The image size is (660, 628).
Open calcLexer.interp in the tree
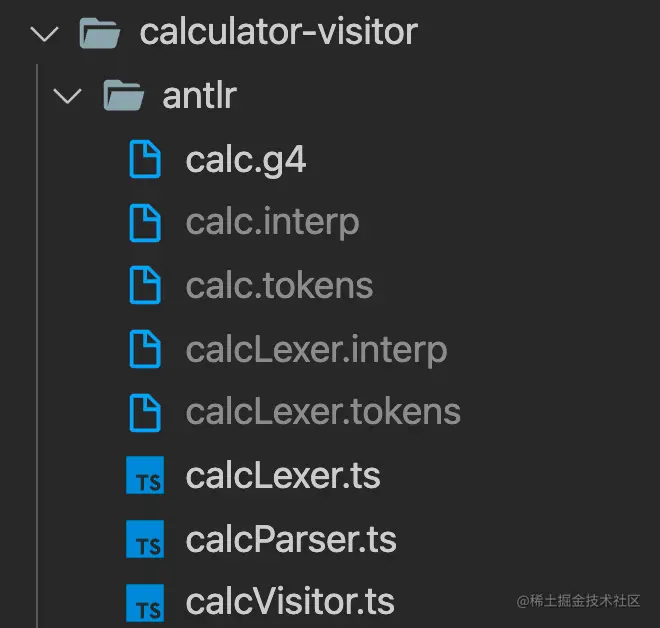[x=317, y=350]
